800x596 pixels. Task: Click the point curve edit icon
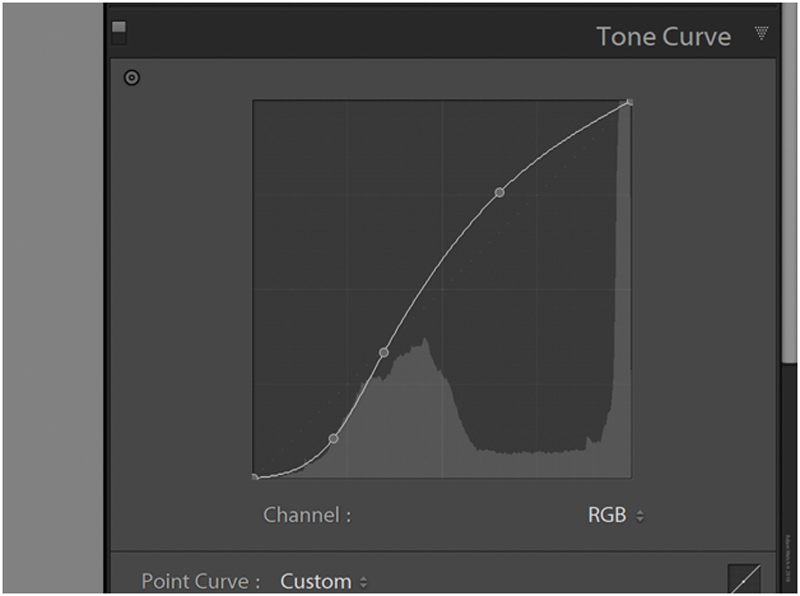[744, 580]
